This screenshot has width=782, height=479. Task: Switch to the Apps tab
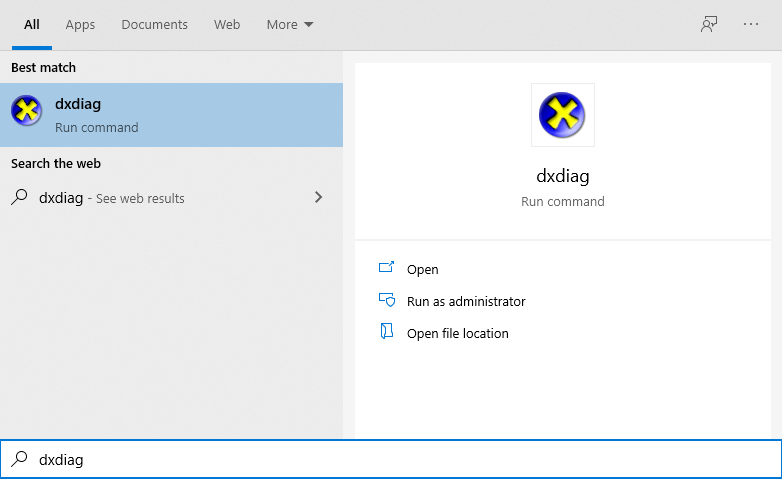pos(80,24)
